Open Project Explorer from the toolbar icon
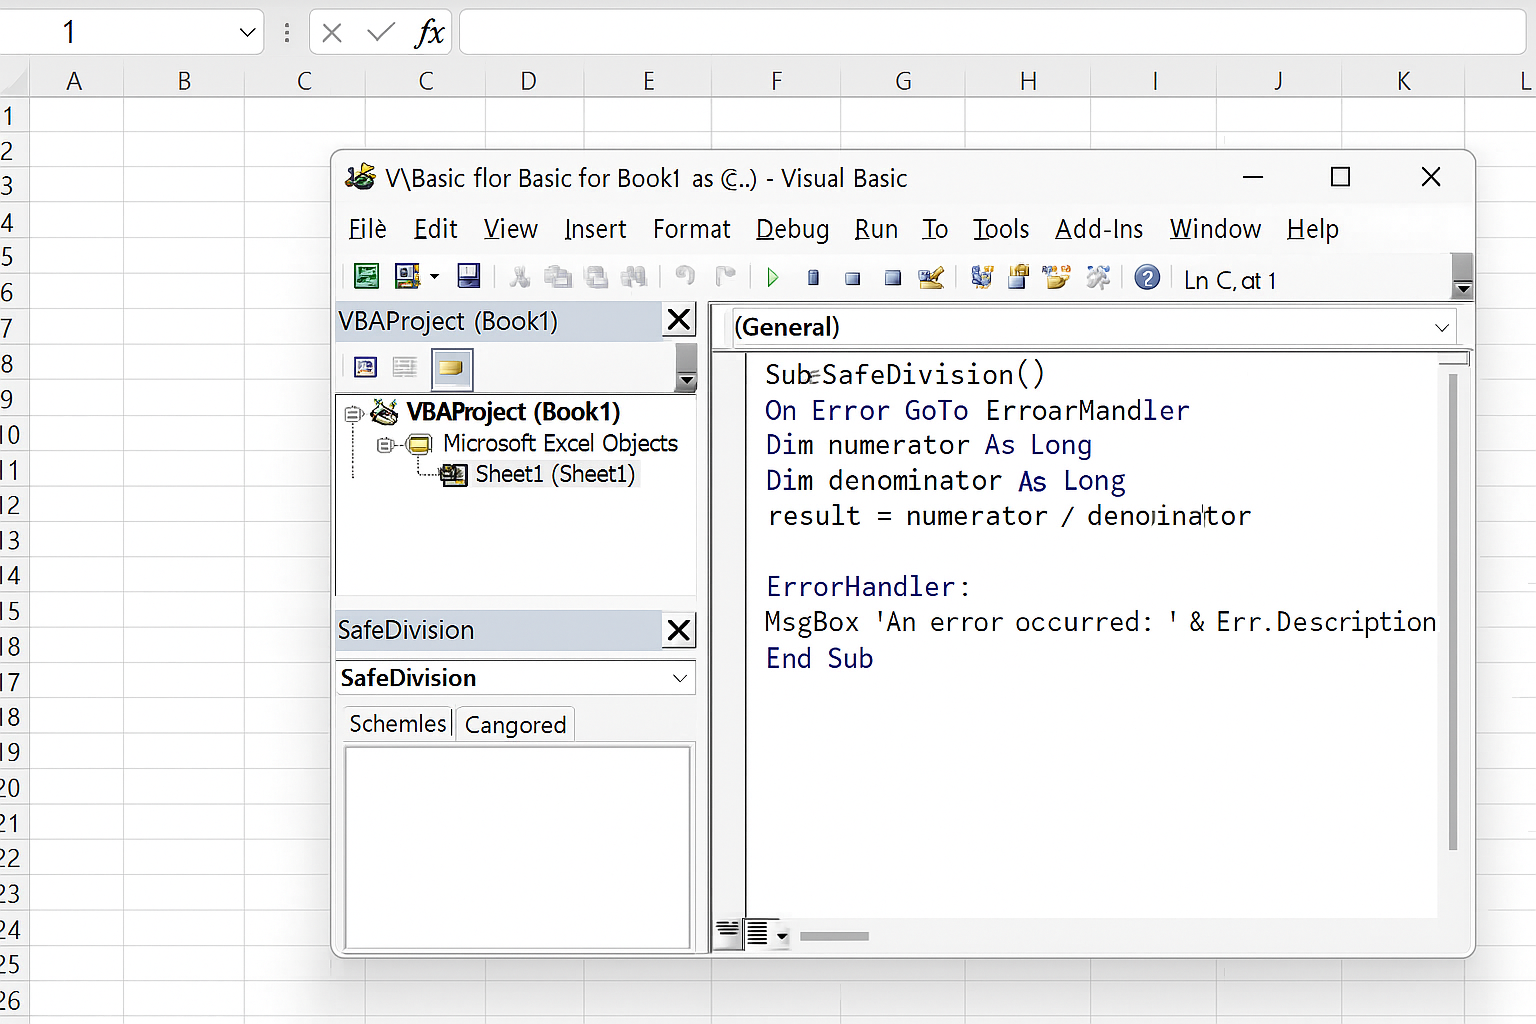Image resolution: width=1536 pixels, height=1024 pixels. (982, 277)
